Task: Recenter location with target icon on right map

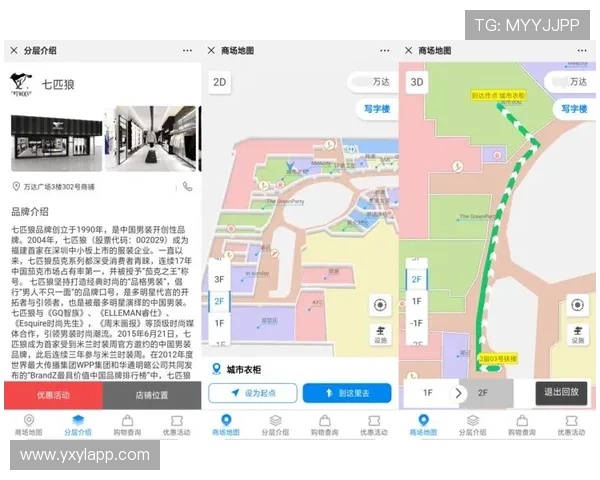Action: pos(577,305)
